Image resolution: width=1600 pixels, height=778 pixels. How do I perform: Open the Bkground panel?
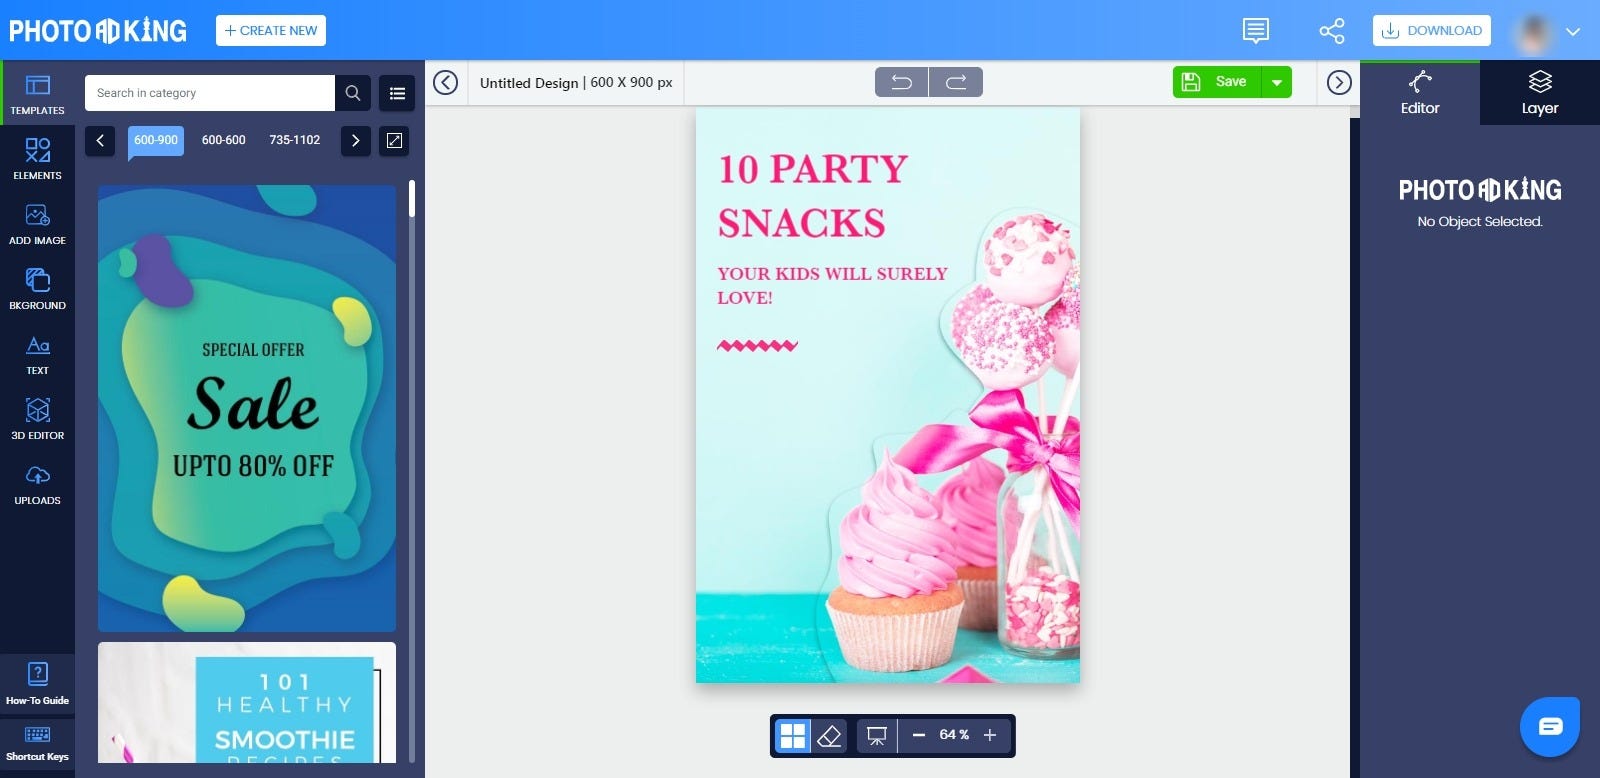[37, 288]
